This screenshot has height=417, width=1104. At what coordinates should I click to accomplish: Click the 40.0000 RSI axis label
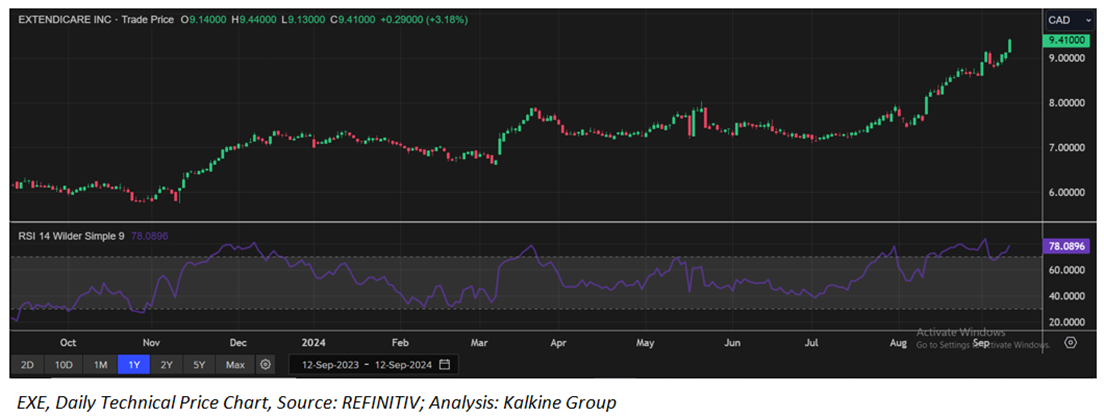(x=1065, y=297)
